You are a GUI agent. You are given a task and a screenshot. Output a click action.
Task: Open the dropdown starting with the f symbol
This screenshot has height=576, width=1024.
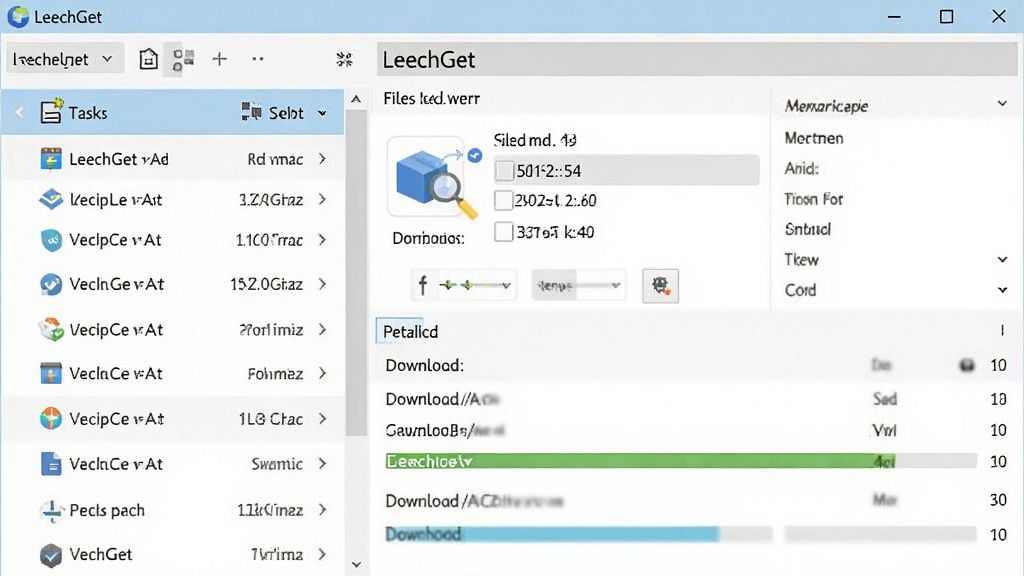(464, 285)
